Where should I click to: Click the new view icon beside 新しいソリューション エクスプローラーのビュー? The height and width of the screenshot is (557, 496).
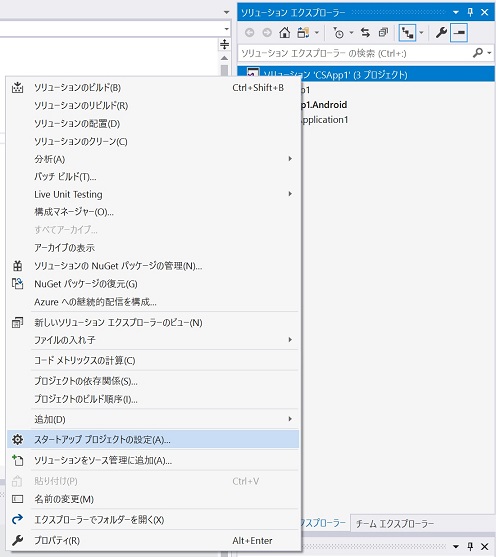[17, 323]
